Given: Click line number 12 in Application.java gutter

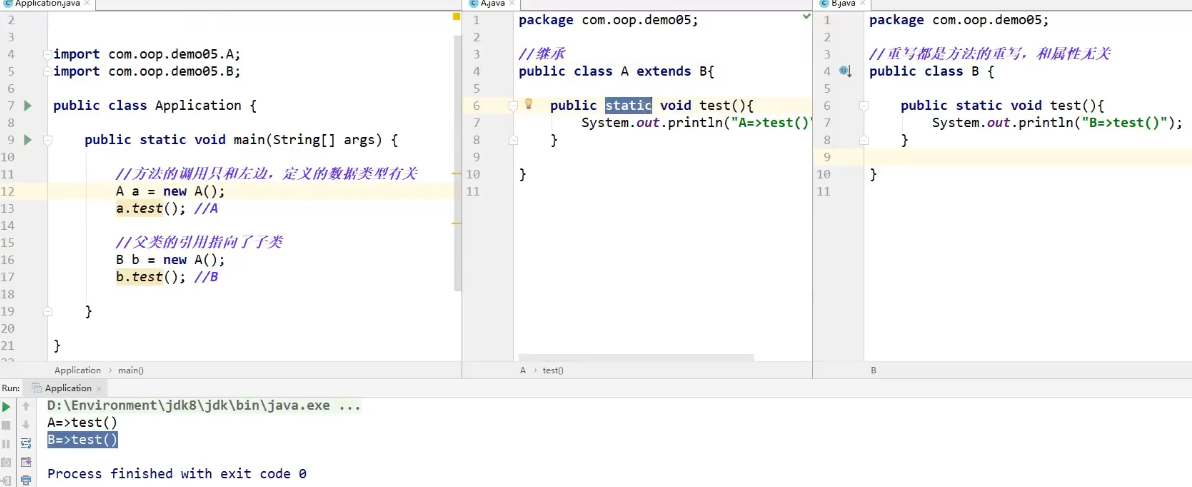Looking at the screenshot, I should pyautogui.click(x=8, y=191).
